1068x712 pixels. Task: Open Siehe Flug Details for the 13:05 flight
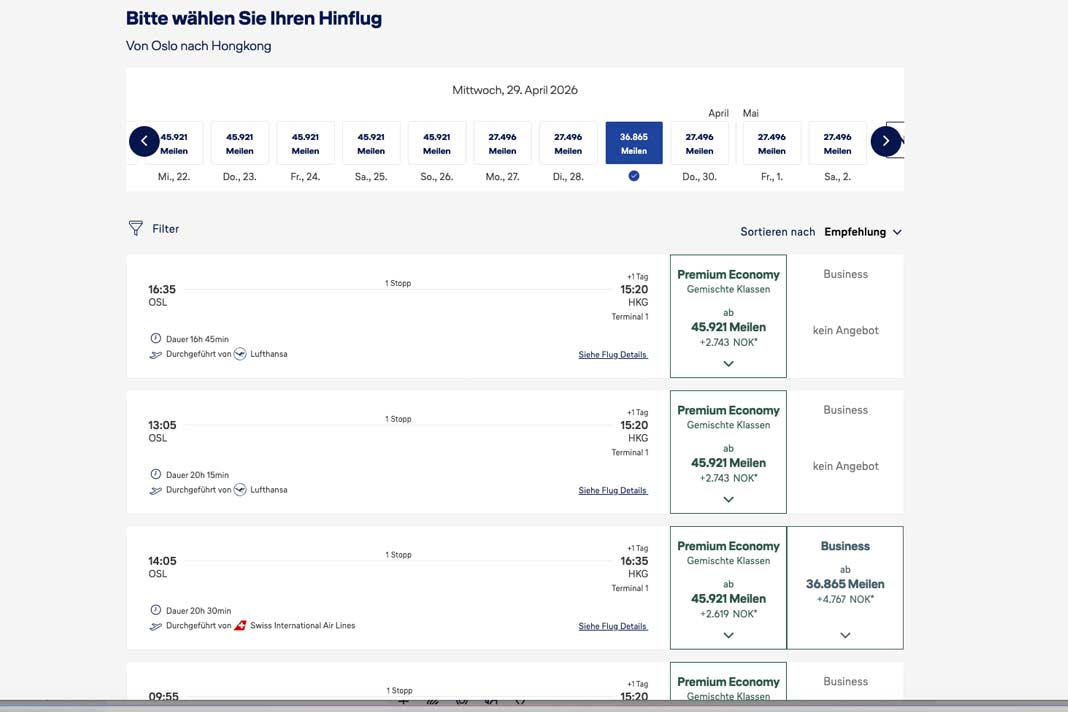612,490
